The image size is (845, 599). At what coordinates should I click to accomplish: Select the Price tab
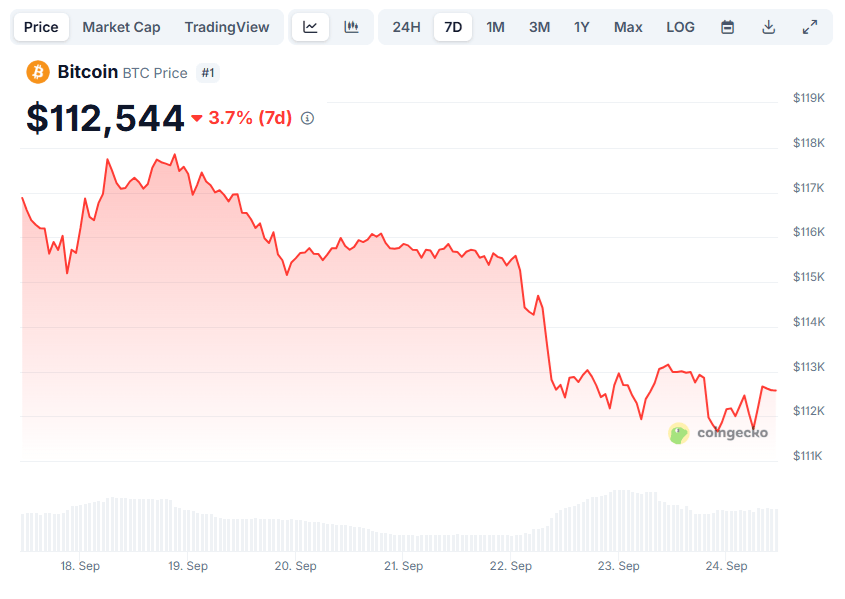[x=41, y=27]
